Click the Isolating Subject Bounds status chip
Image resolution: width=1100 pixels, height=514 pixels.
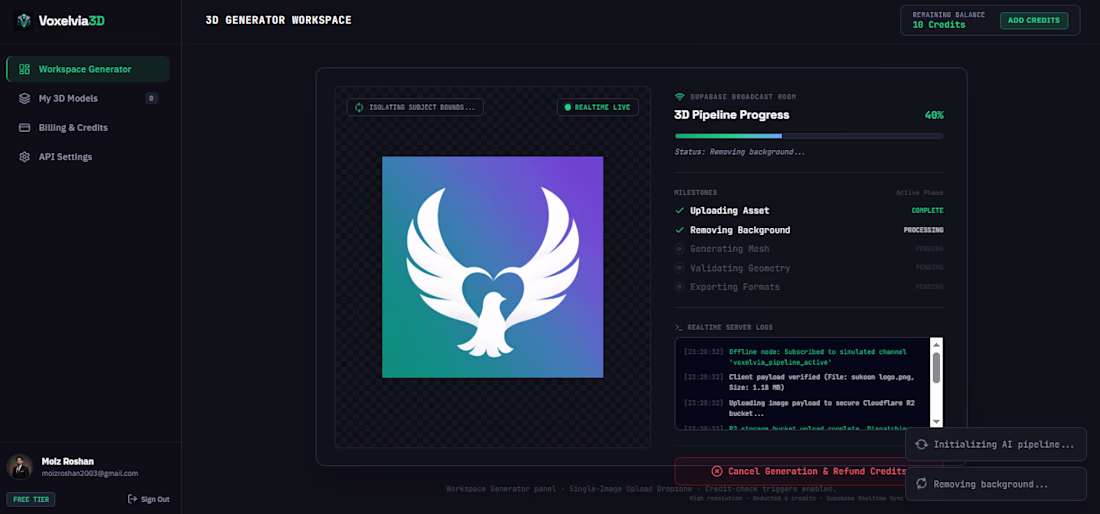click(x=415, y=107)
